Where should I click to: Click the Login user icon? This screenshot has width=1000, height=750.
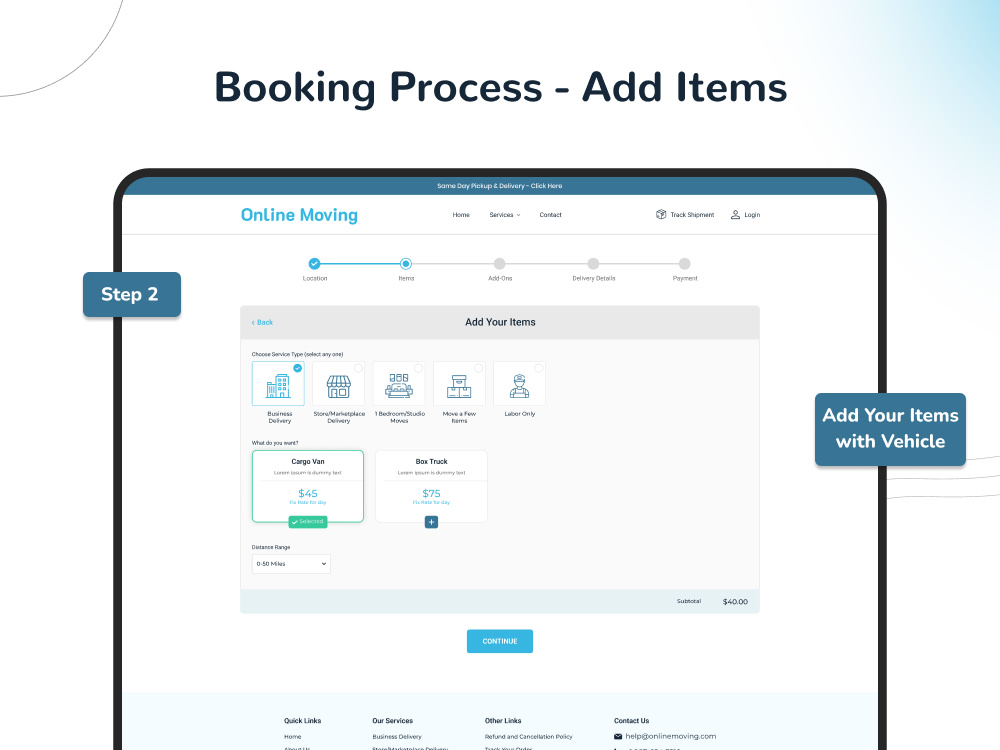click(x=735, y=214)
